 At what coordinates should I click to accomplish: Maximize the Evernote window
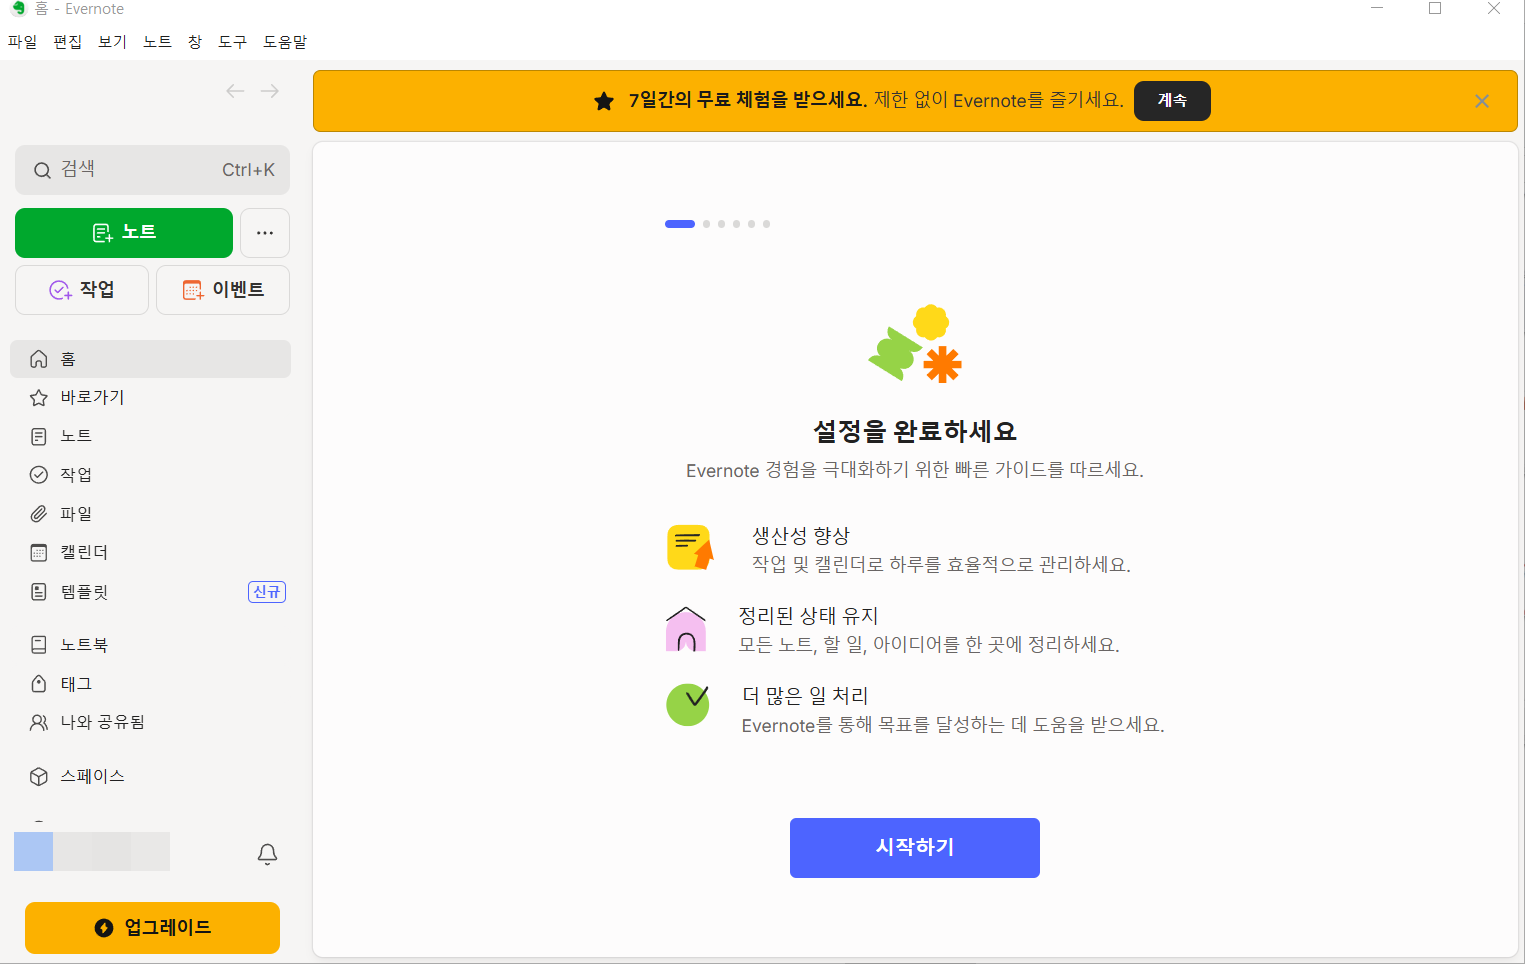[x=1435, y=9]
